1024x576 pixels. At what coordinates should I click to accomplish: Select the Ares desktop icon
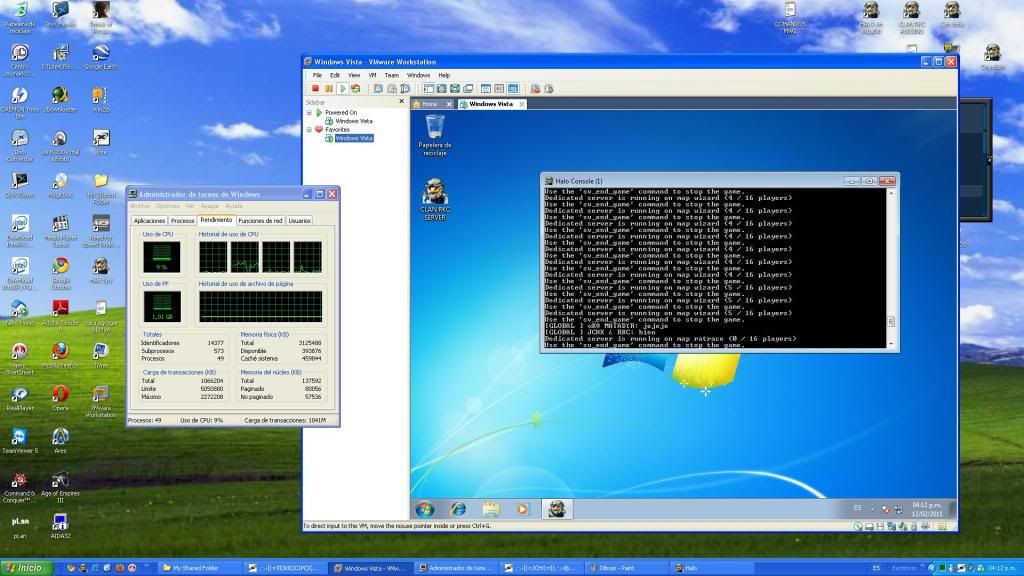click(60, 441)
